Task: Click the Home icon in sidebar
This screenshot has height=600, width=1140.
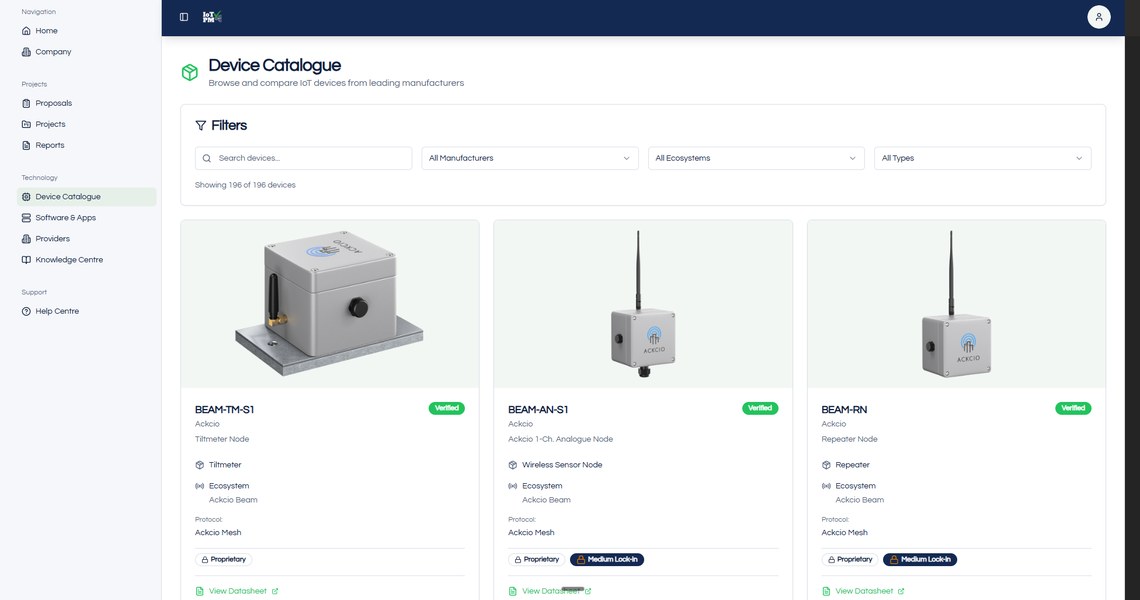Action: [26, 31]
